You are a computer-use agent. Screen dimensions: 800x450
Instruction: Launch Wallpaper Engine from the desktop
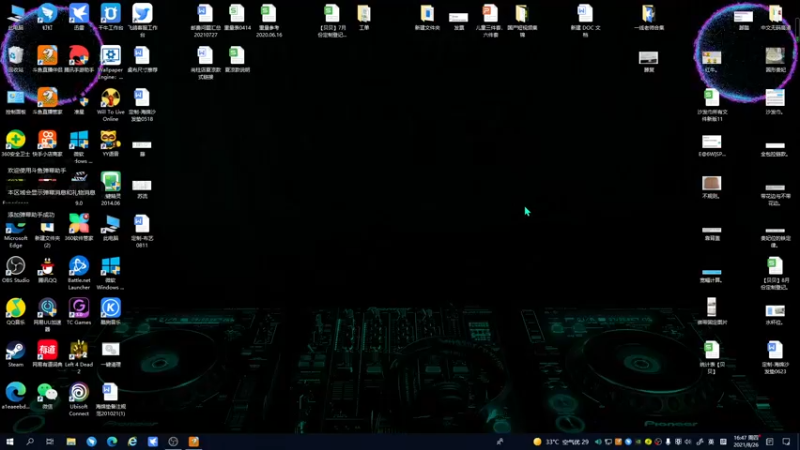tap(111, 62)
